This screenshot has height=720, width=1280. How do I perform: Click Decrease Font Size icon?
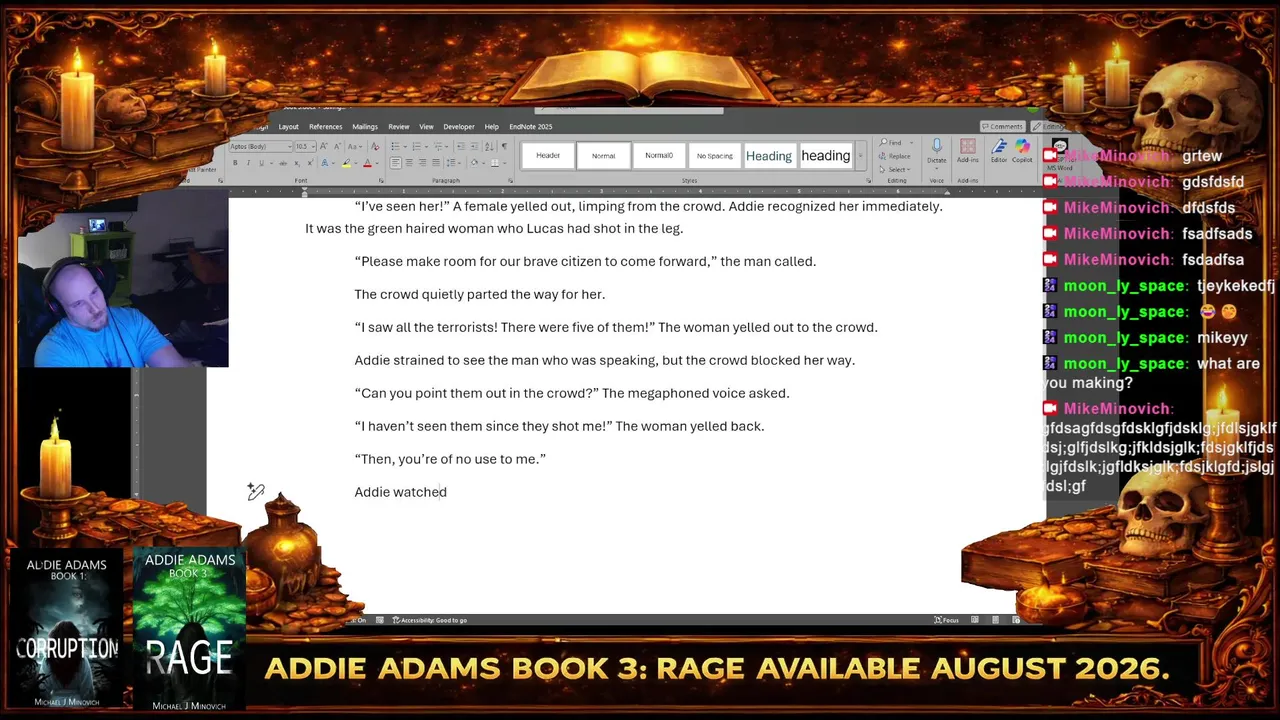point(337,146)
